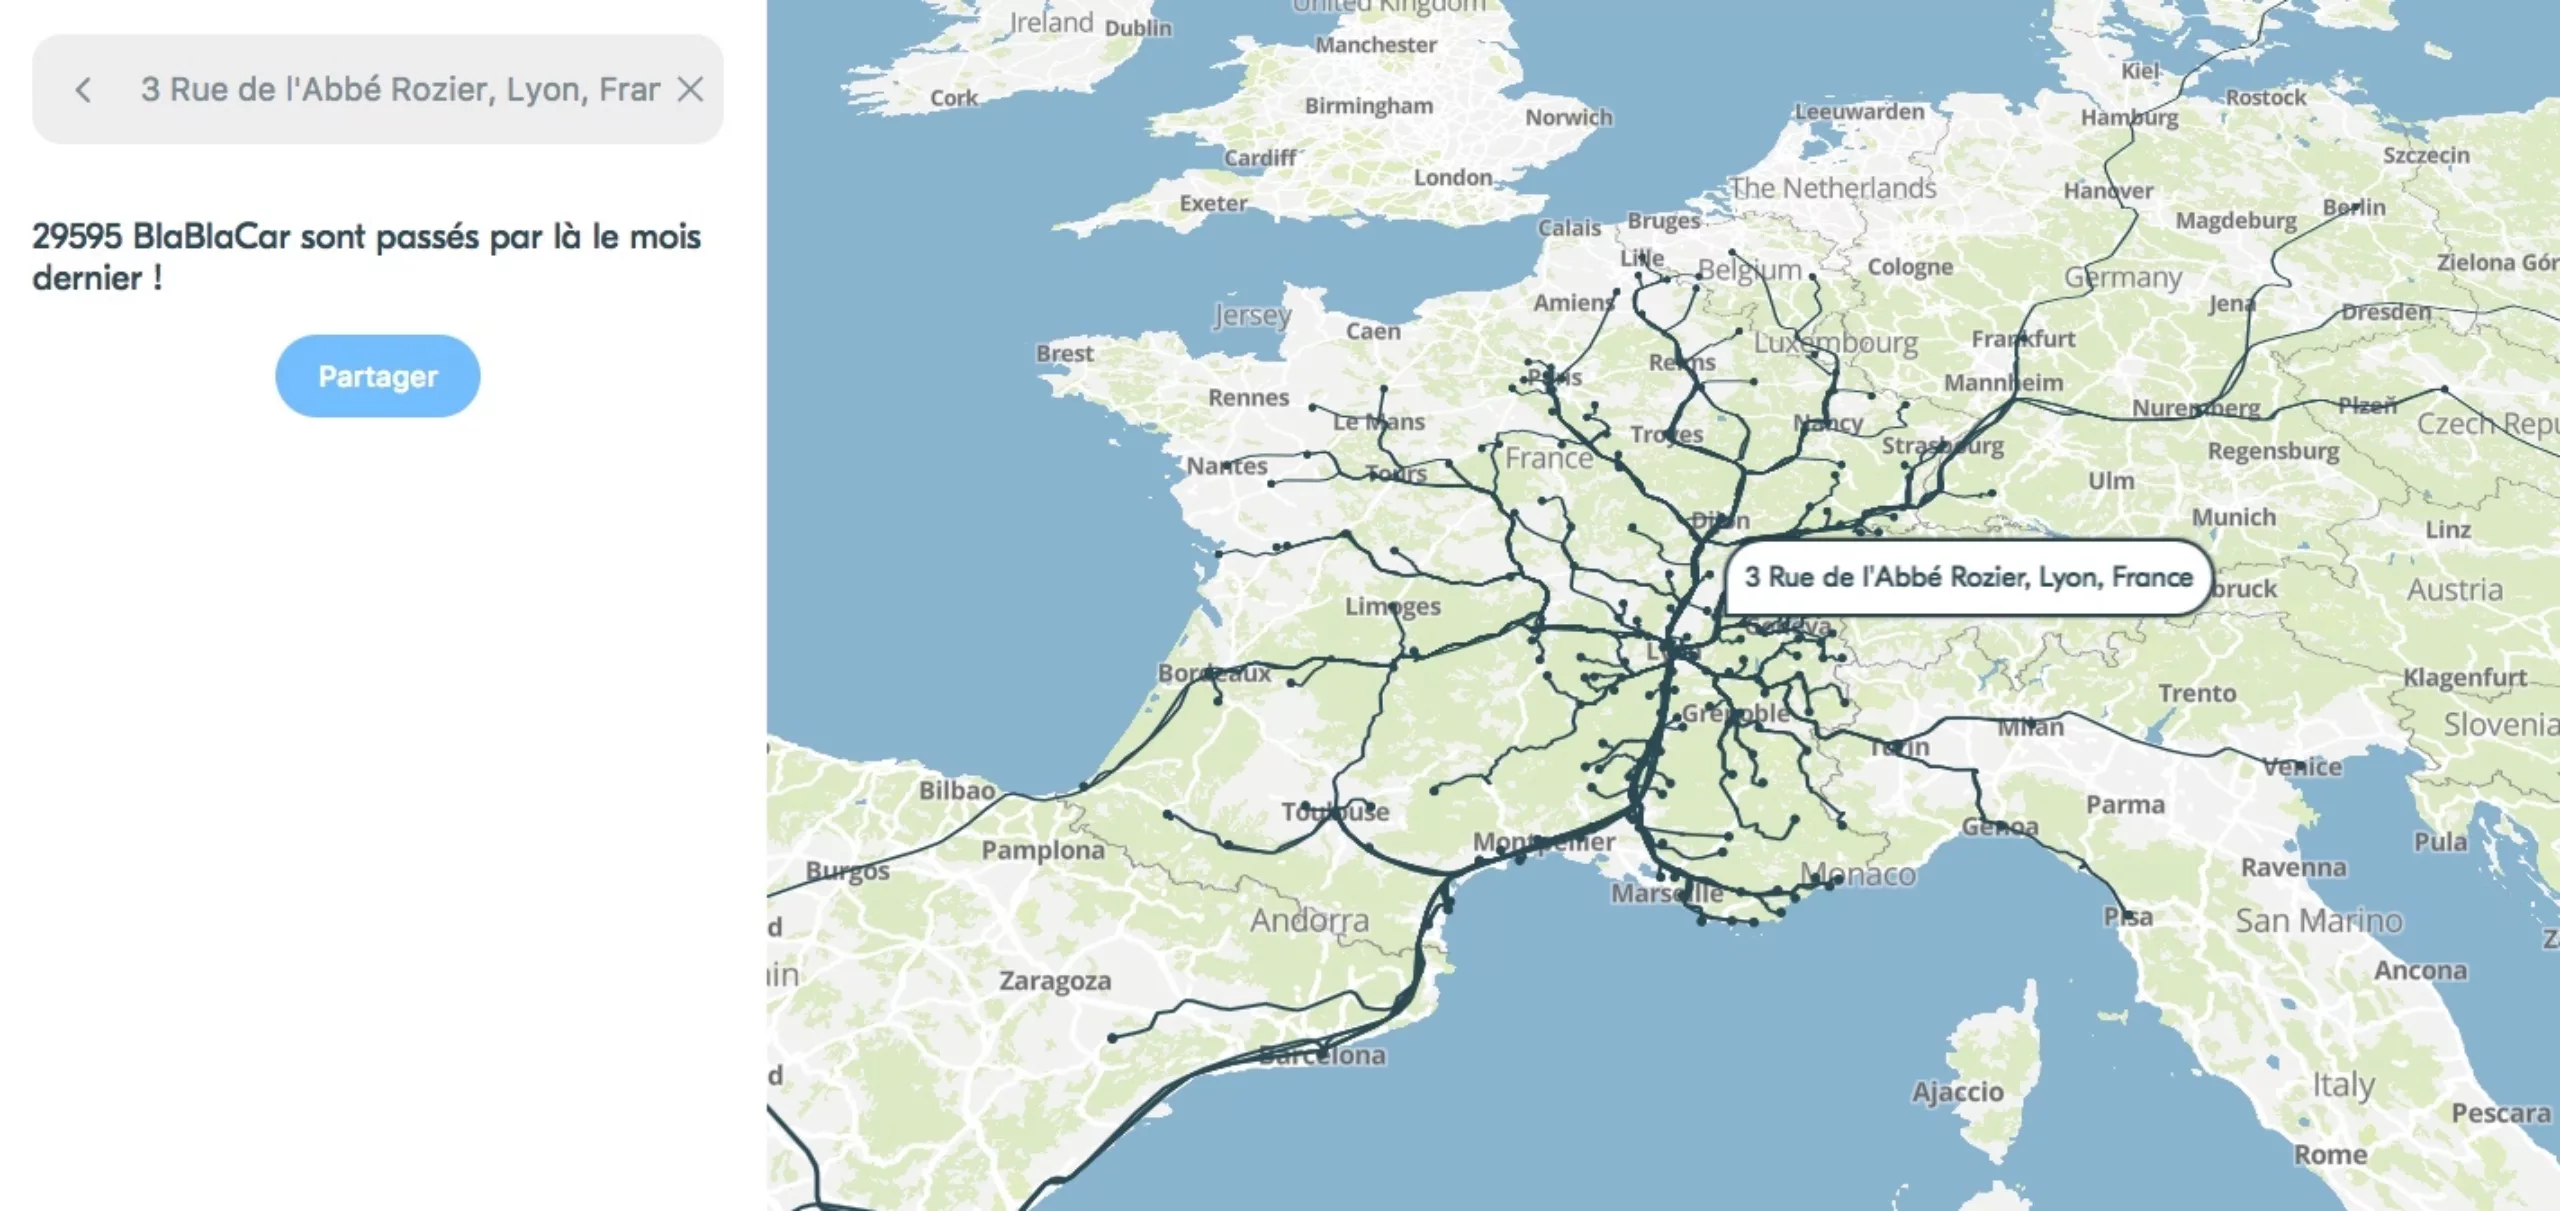Select the Manchester label on the map
The image size is (2560, 1211).
click(x=1375, y=45)
